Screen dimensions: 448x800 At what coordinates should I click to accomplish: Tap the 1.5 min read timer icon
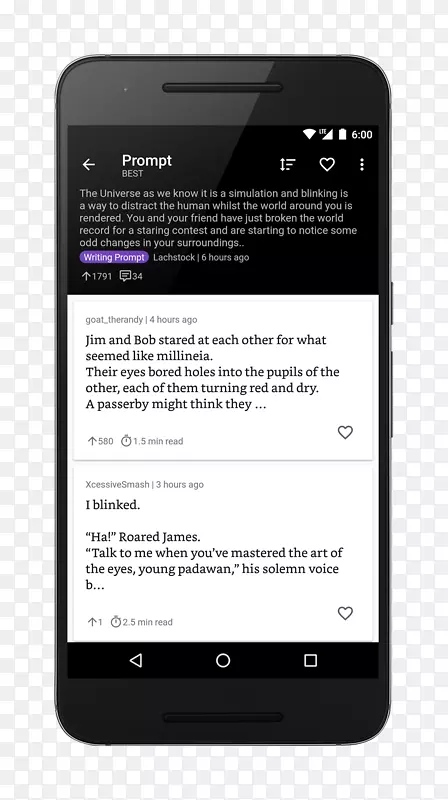click(126, 441)
